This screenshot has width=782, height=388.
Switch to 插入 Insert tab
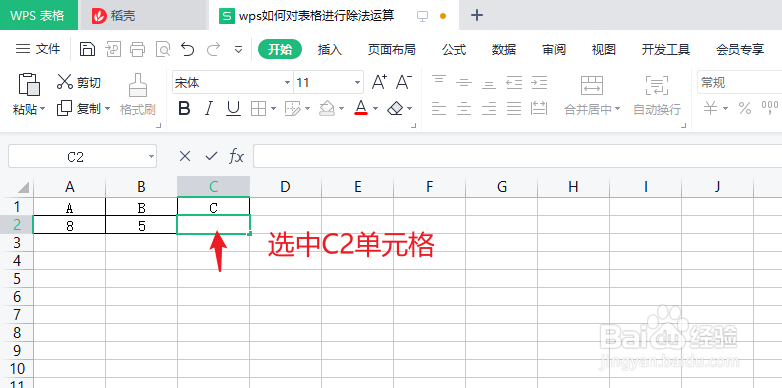point(330,49)
